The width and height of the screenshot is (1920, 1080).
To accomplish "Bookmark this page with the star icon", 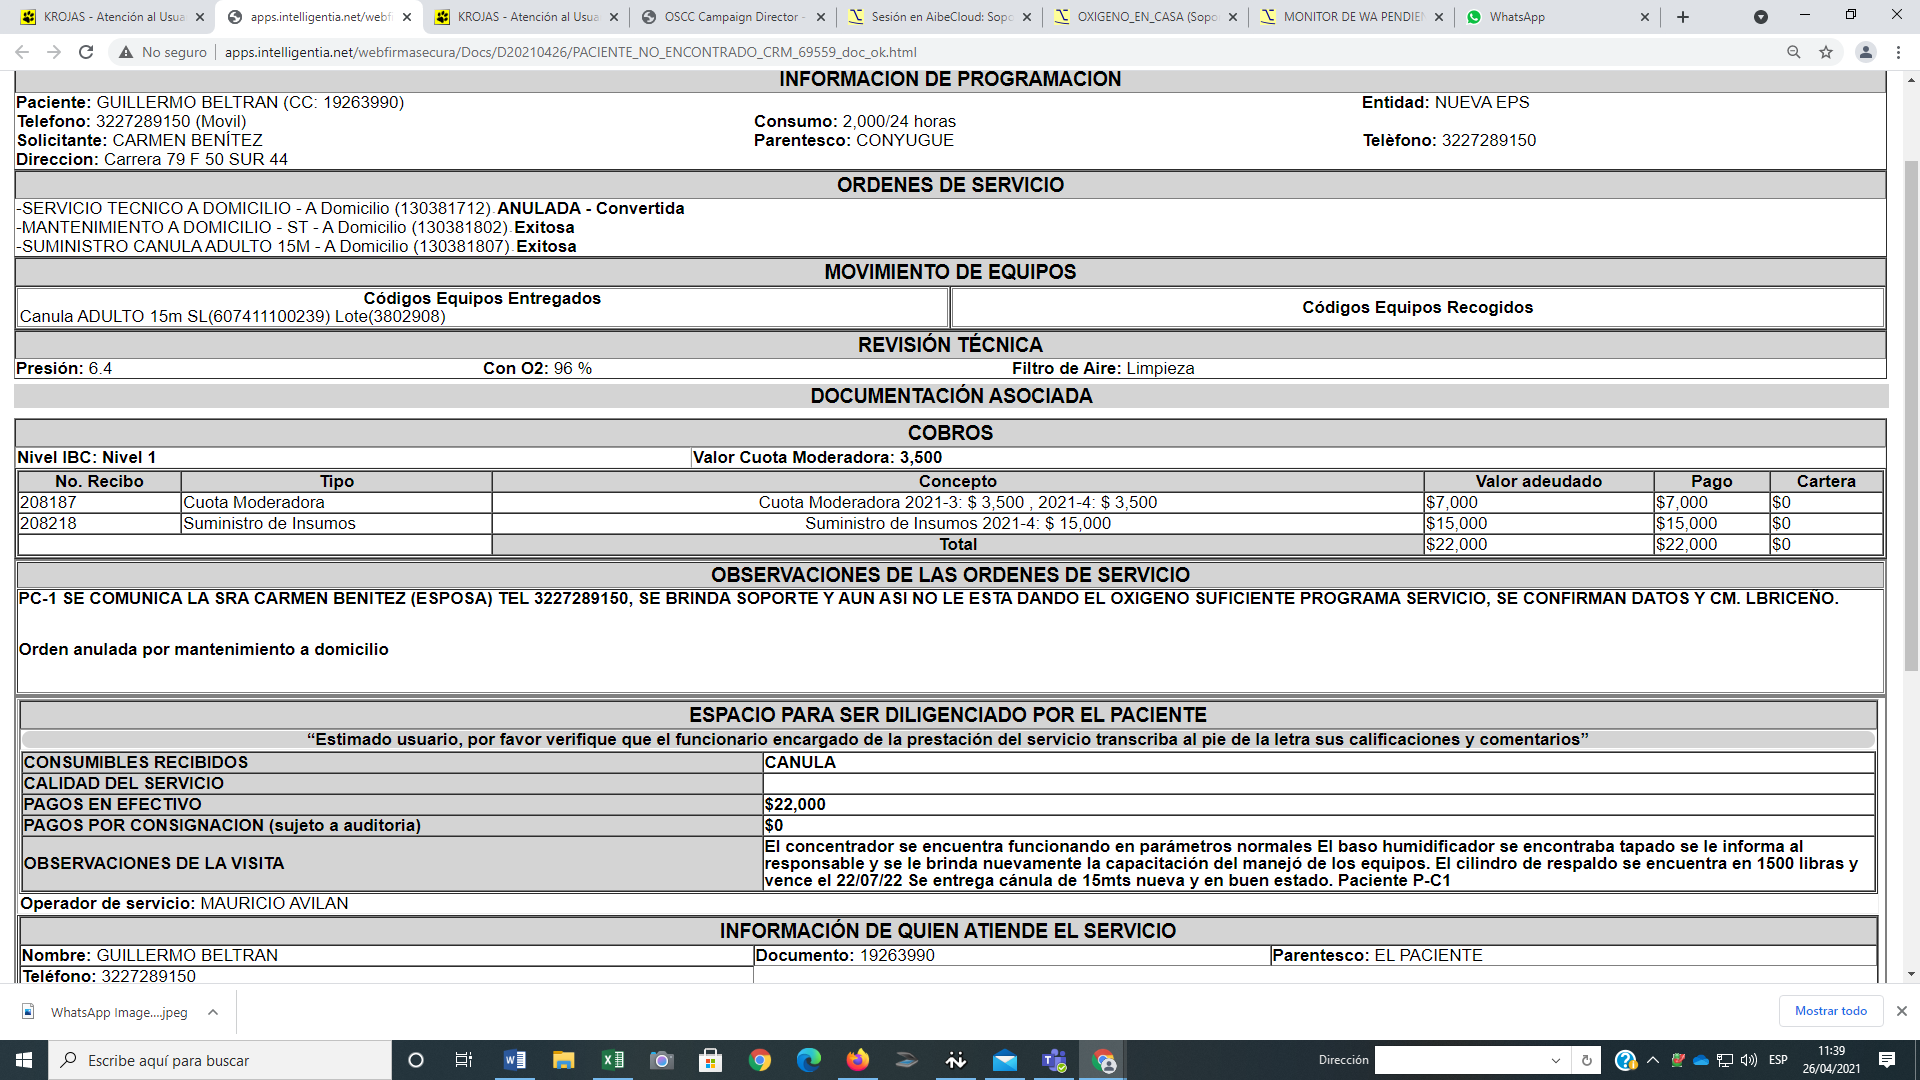I will tap(1826, 52).
